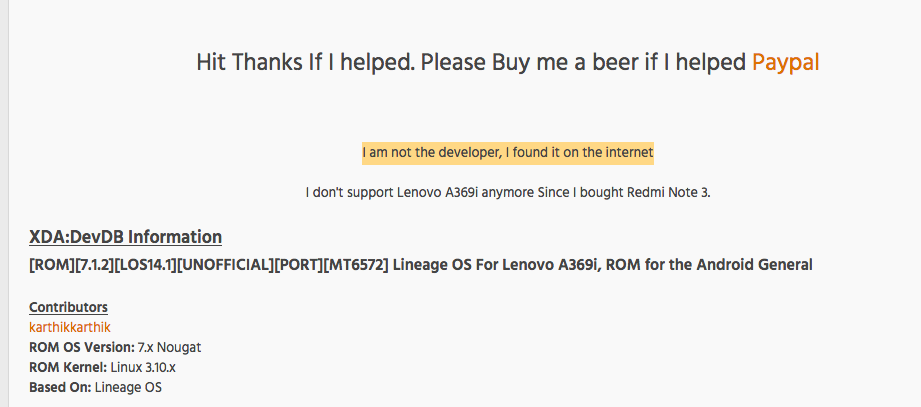This screenshot has width=921, height=407.
Task: Click the [ROM][7.1.2][LOS14.1] tag text
Action: [x=103, y=265]
